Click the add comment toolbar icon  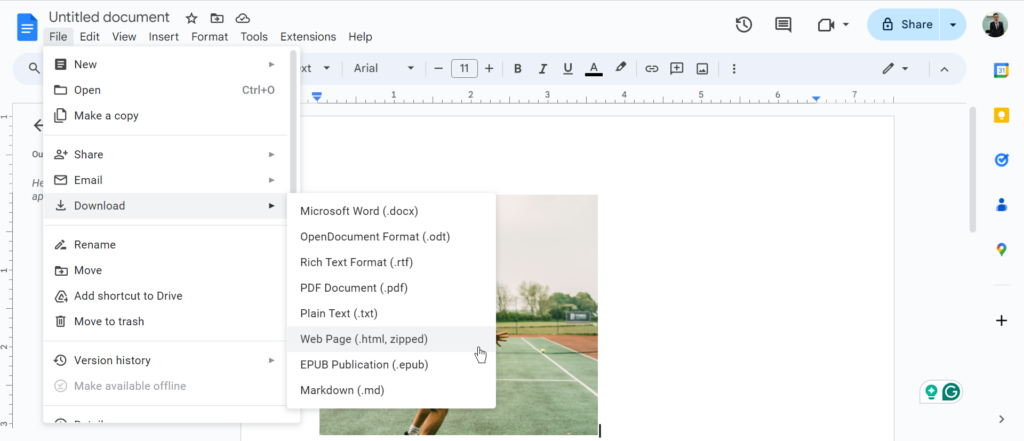[677, 69]
